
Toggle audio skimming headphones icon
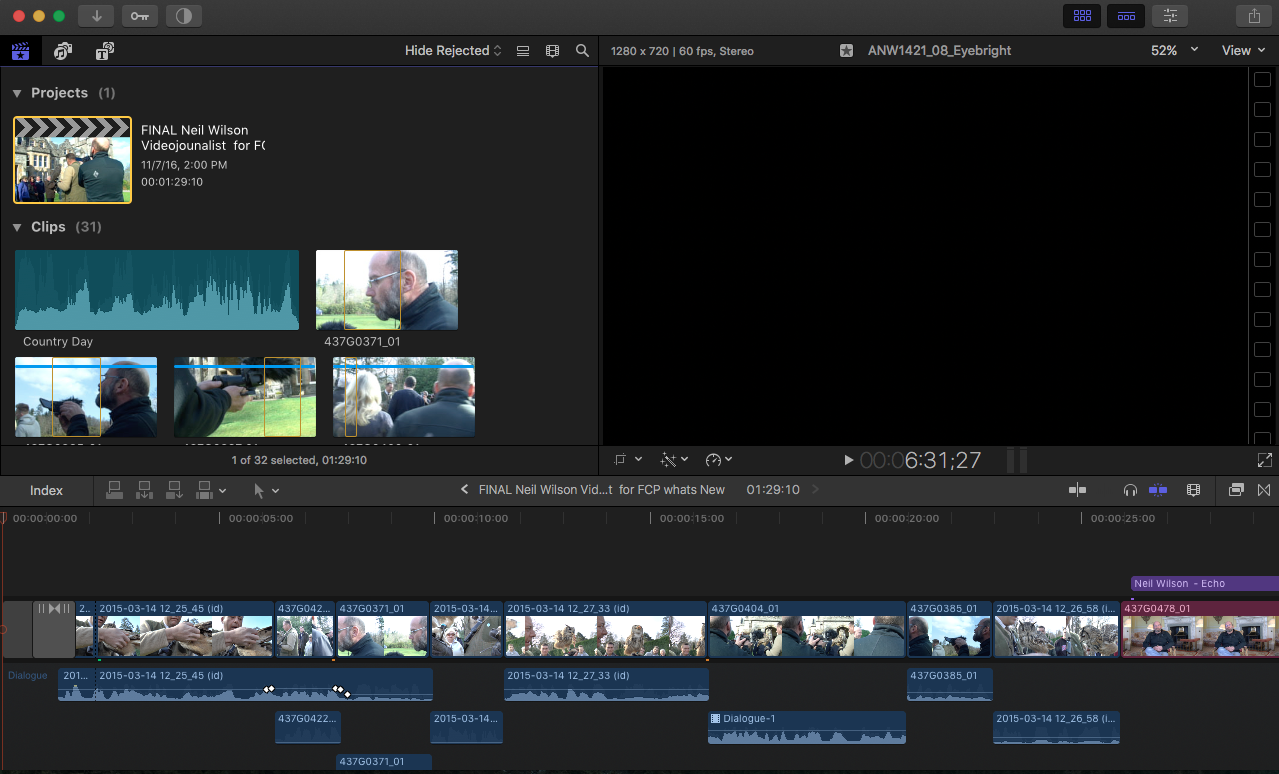(x=1130, y=490)
